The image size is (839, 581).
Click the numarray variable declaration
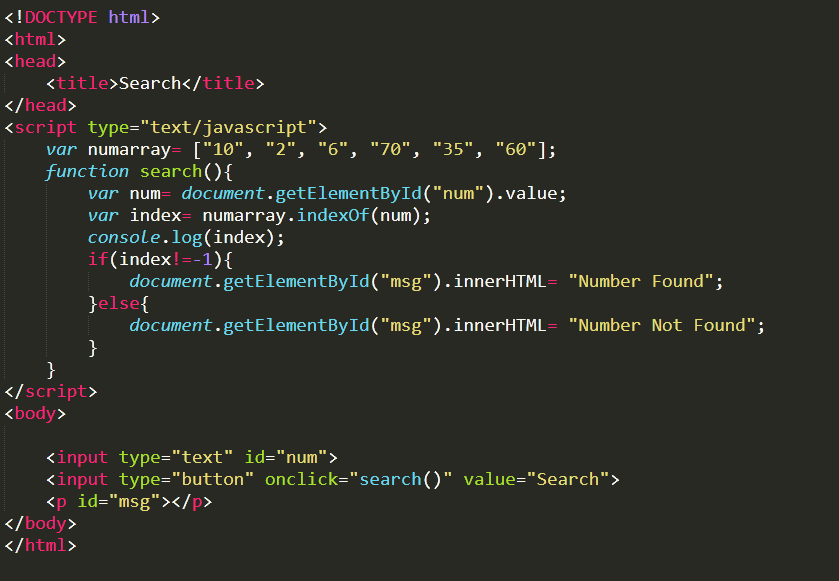pos(129,149)
